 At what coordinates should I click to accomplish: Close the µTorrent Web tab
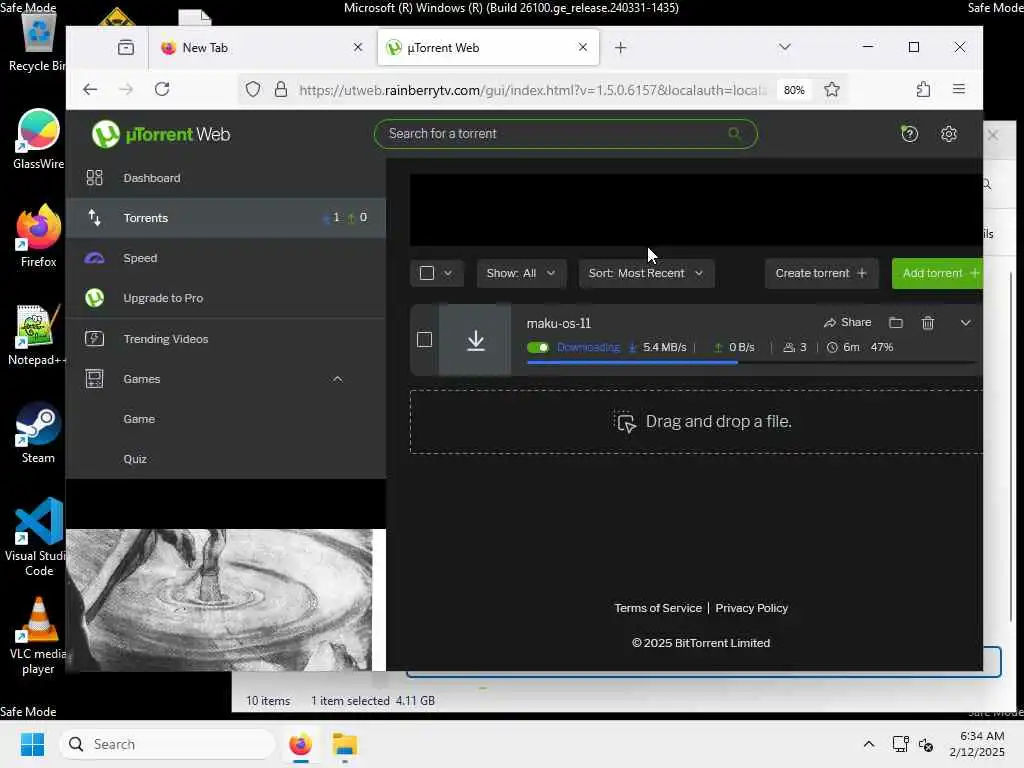(583, 47)
